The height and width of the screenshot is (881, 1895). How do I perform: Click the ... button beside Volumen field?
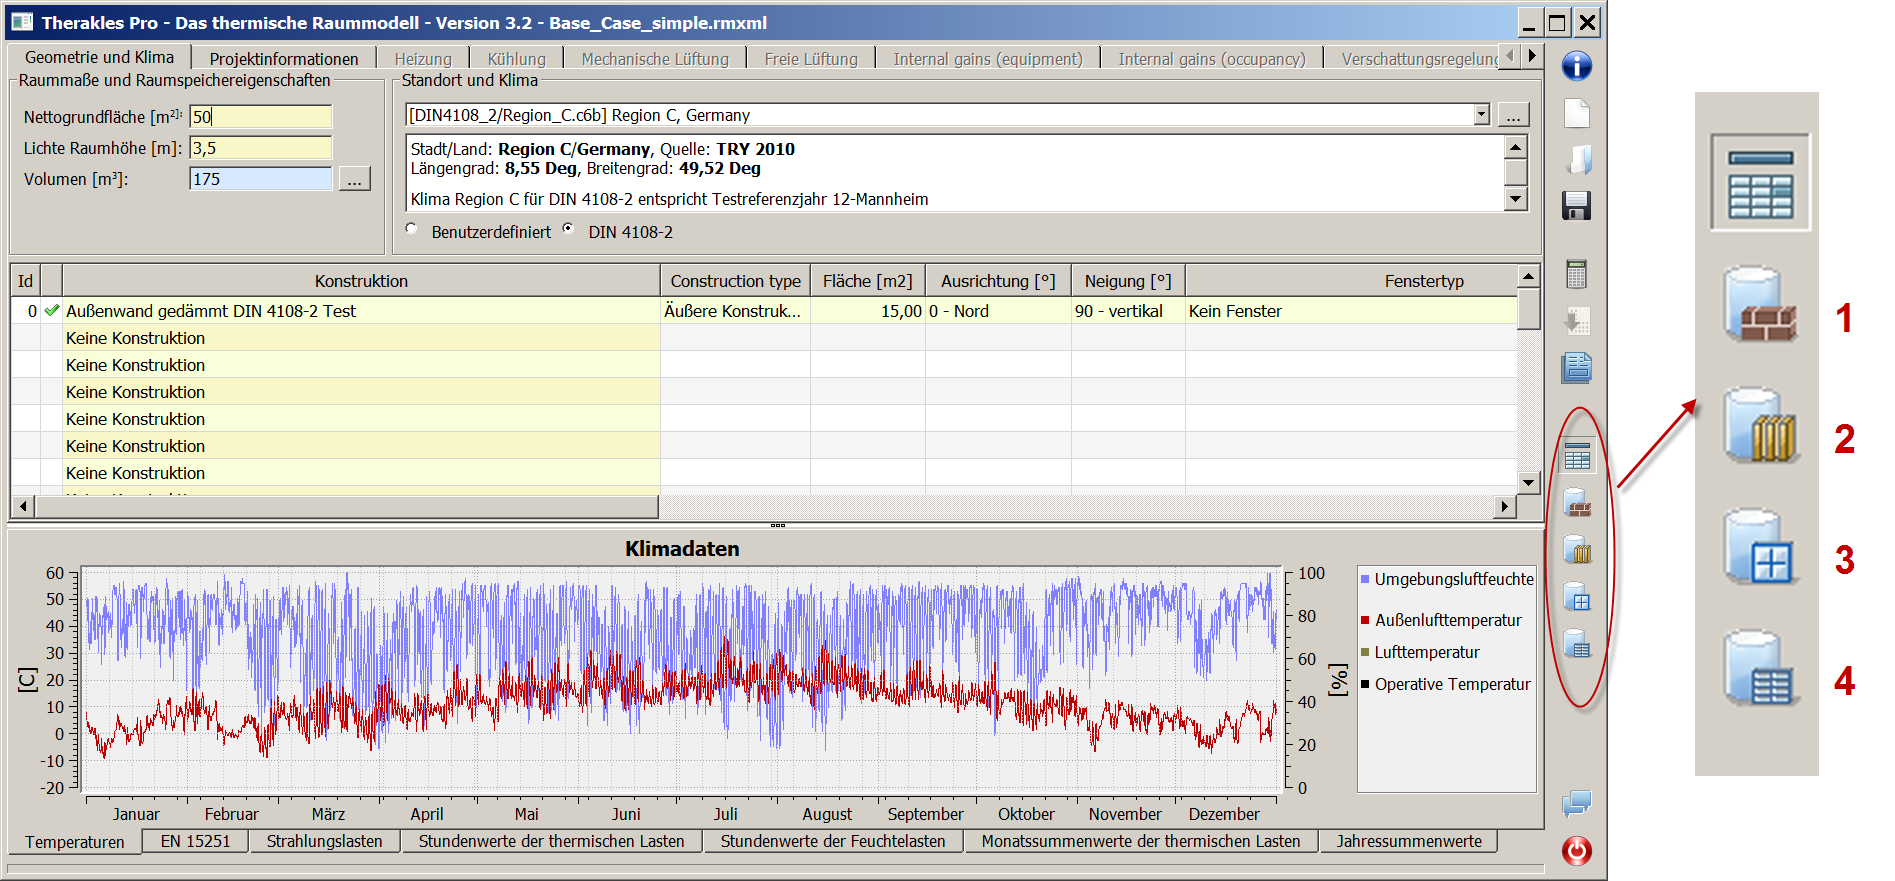coord(355,179)
